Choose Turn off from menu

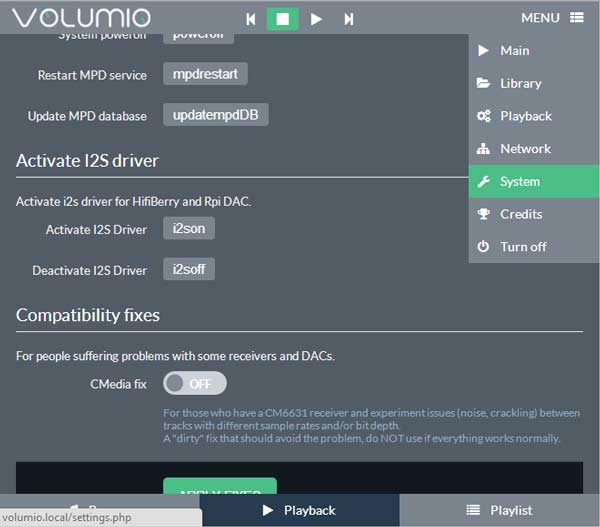point(533,246)
